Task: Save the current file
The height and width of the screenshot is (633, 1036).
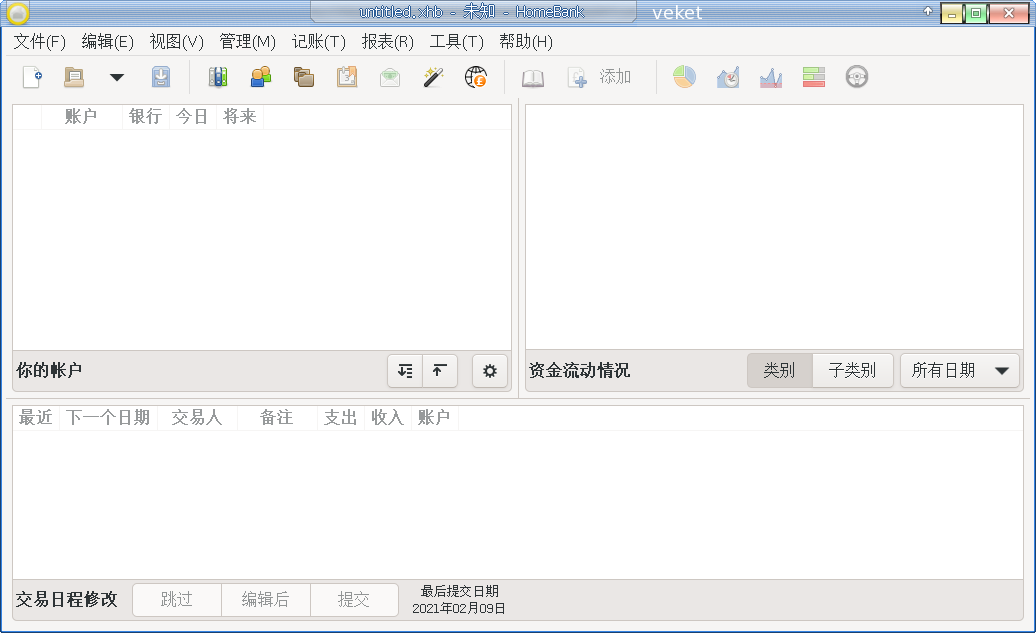Action: [x=161, y=77]
